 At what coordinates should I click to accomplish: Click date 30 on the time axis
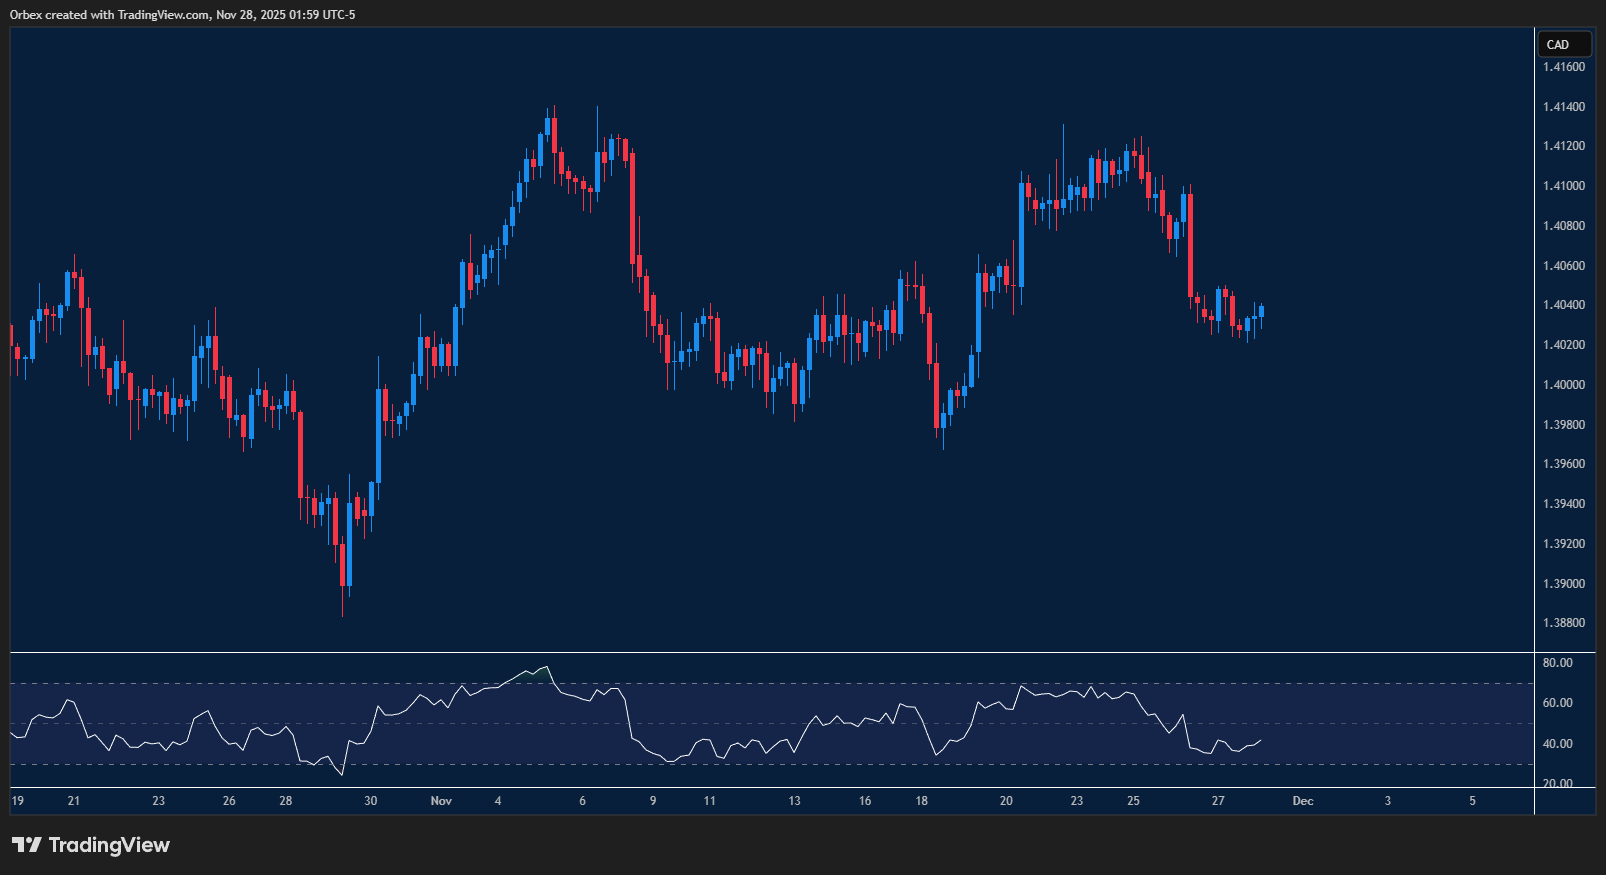(x=371, y=801)
